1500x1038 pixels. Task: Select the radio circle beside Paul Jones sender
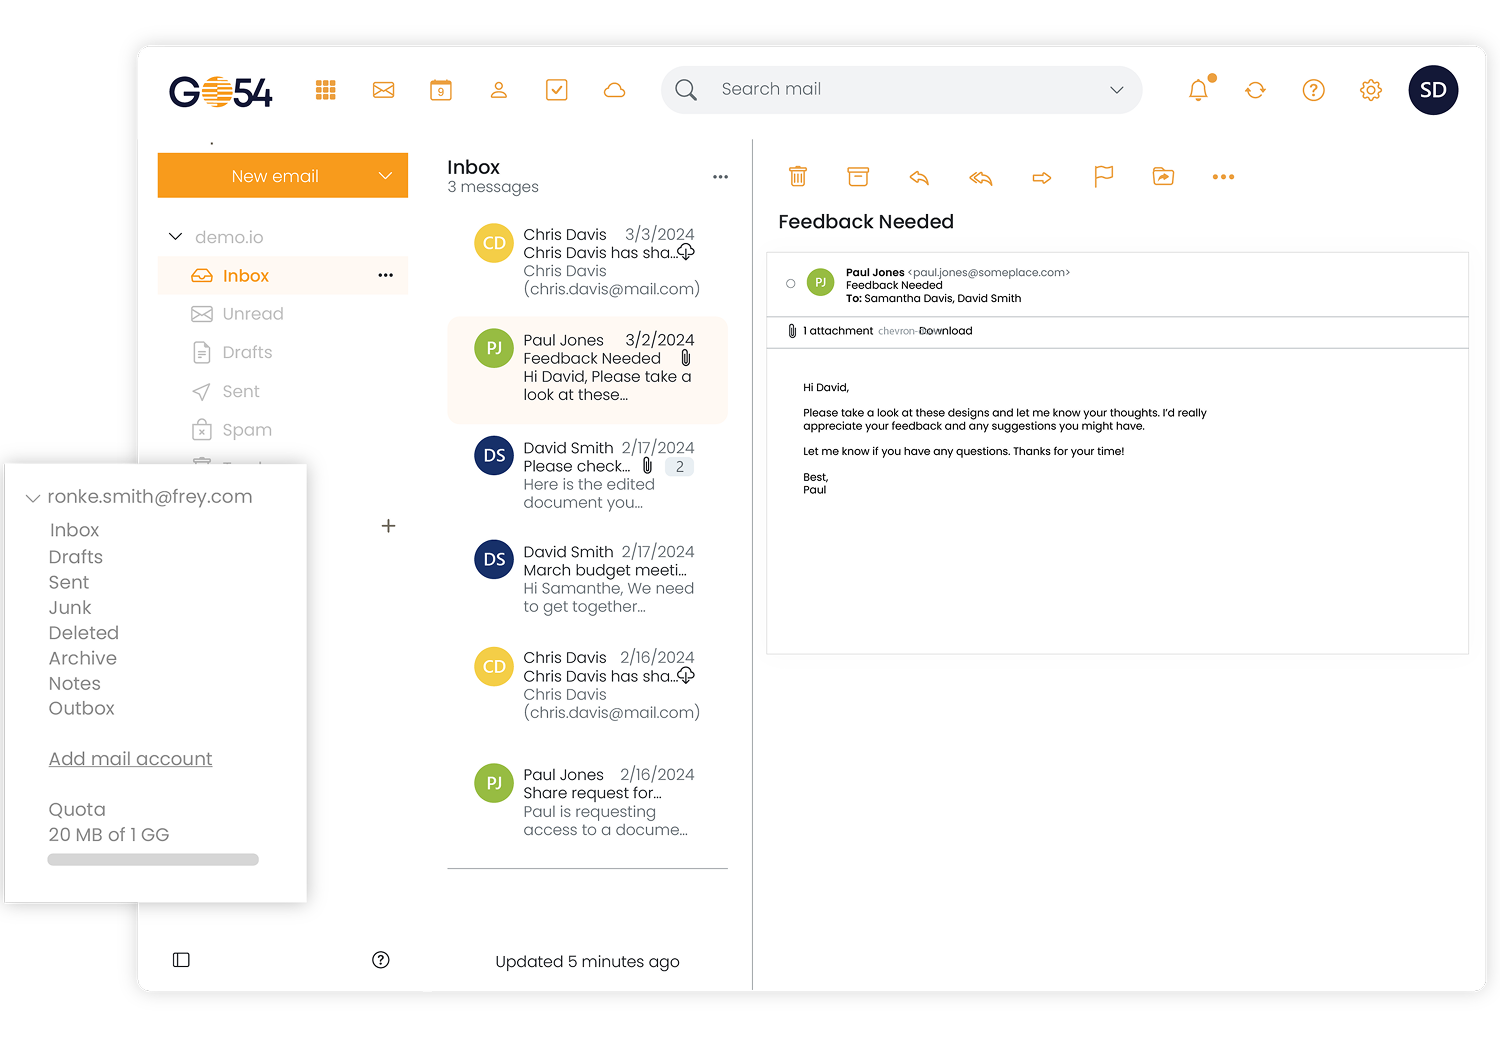(791, 284)
